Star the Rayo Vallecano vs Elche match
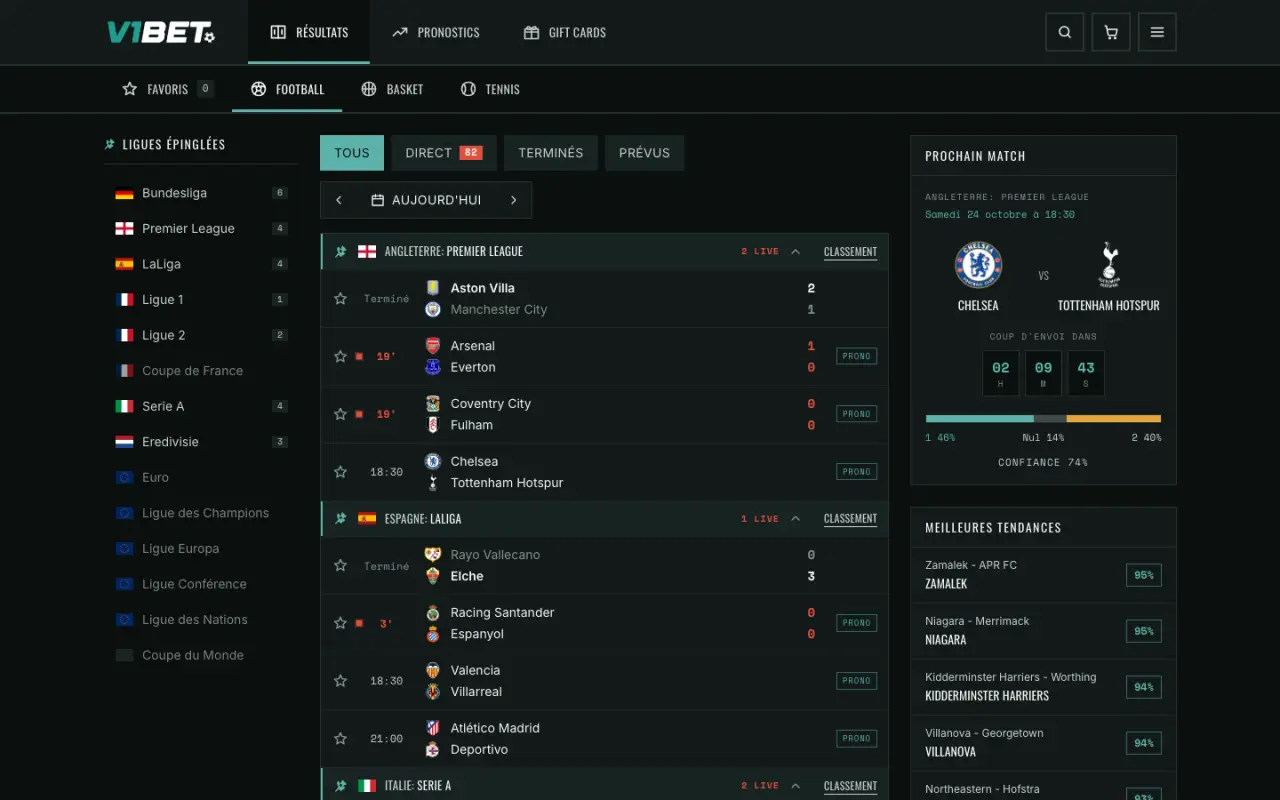Viewport: 1280px width, 800px height. click(340, 566)
